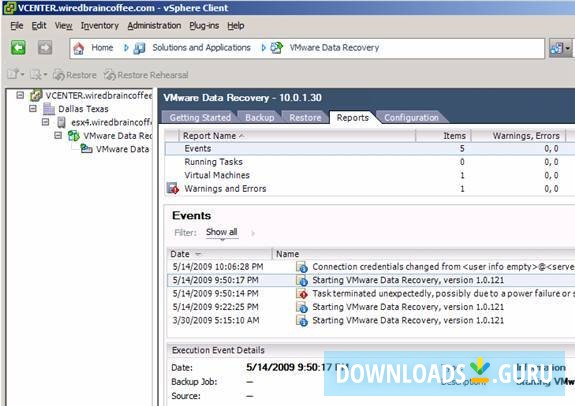Click the VMware Data Recovery breadcrumb icon

point(276,48)
